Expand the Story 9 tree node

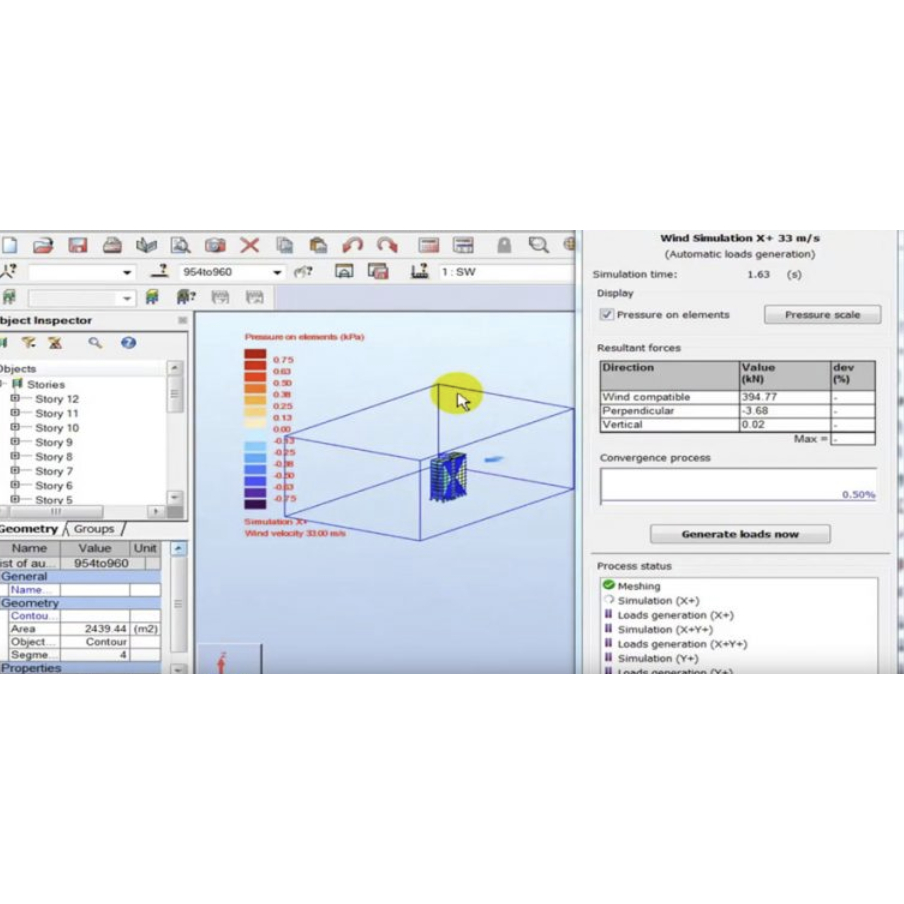15,442
